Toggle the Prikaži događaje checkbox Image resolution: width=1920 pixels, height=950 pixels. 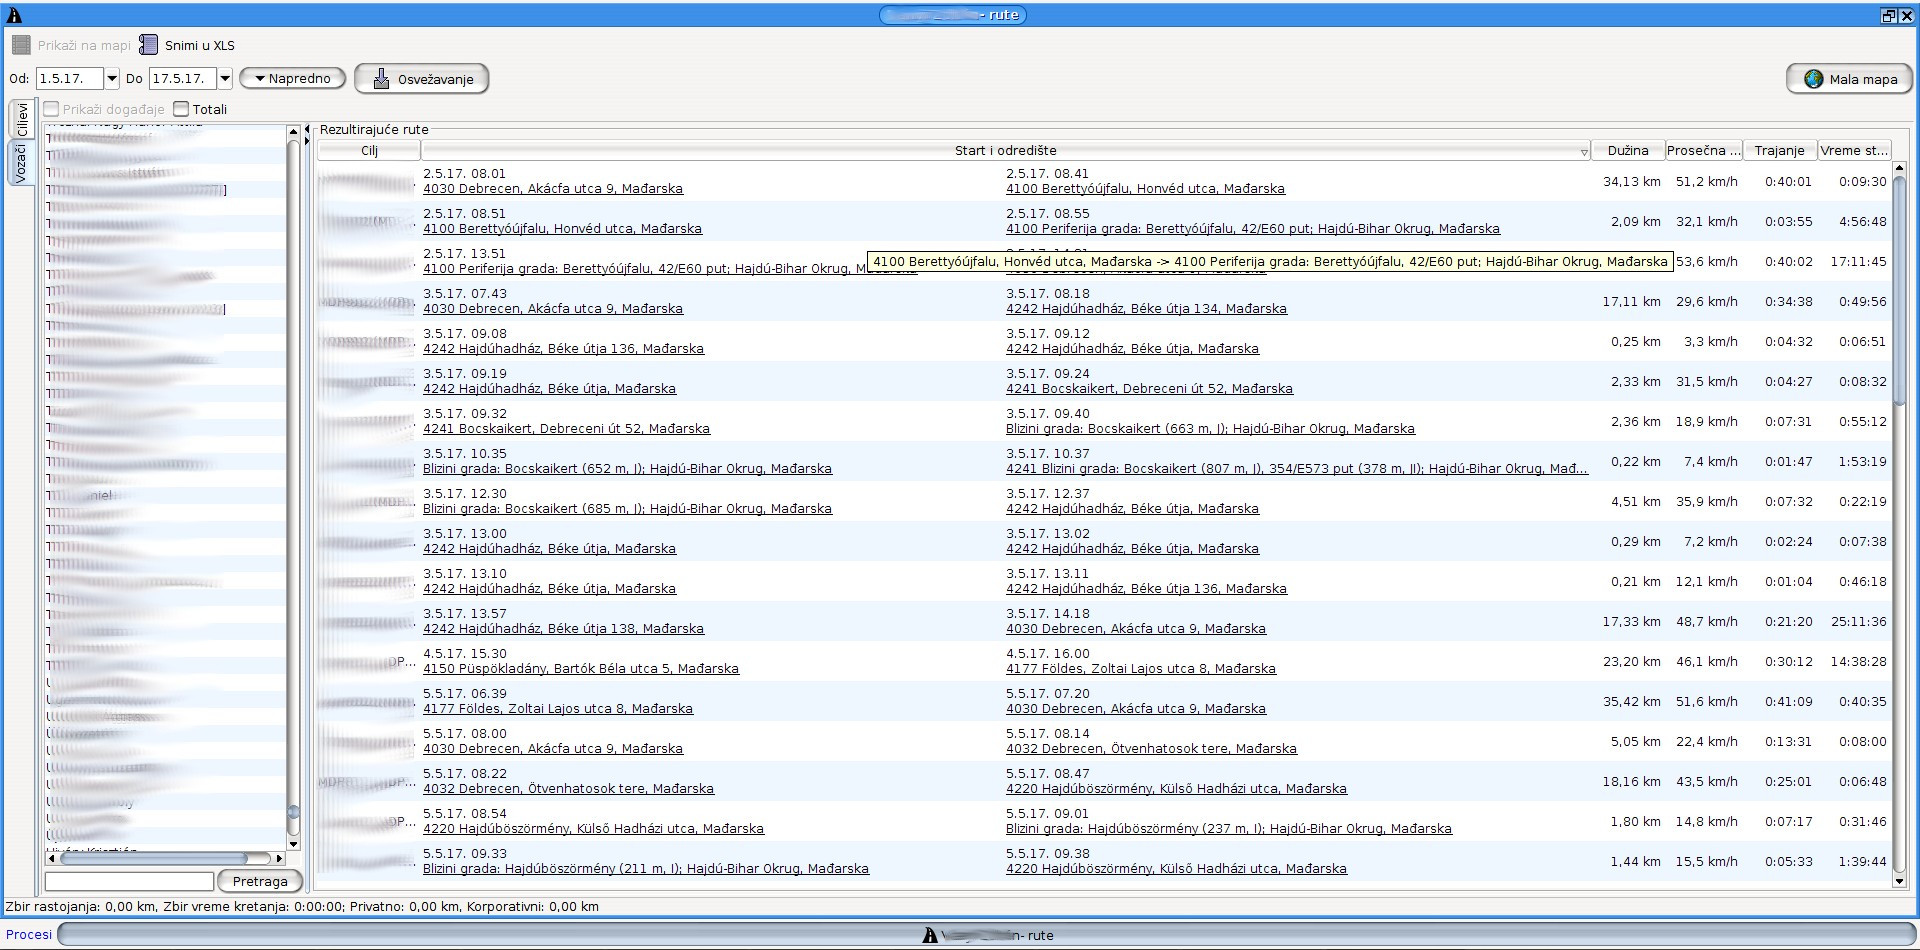pos(52,109)
